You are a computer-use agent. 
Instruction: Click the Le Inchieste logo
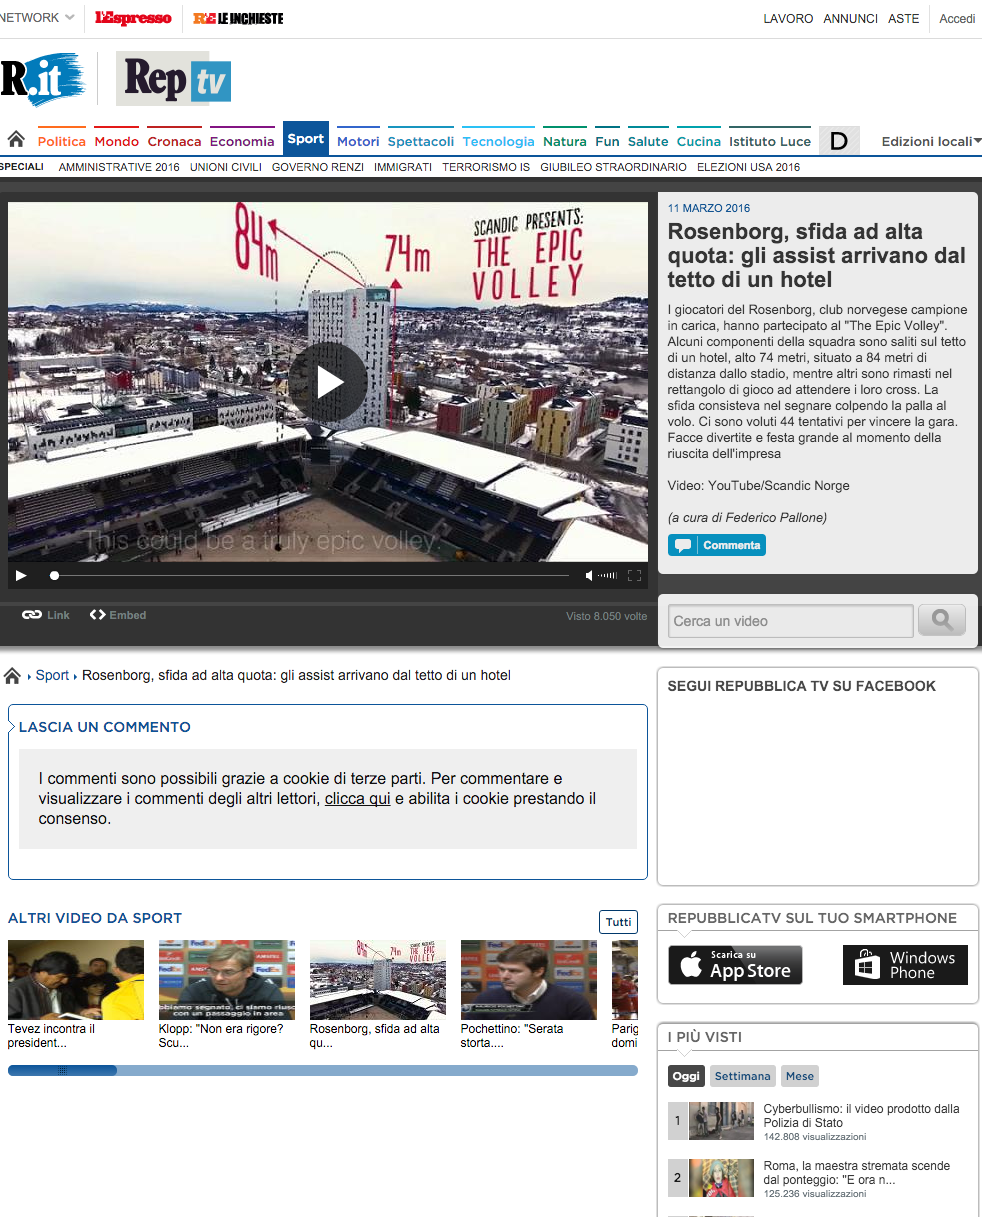pos(238,18)
